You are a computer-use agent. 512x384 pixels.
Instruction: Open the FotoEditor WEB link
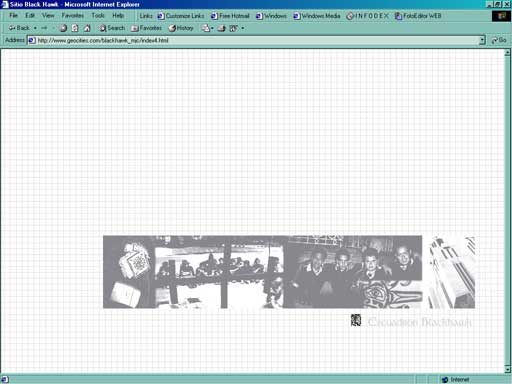click(x=418, y=16)
